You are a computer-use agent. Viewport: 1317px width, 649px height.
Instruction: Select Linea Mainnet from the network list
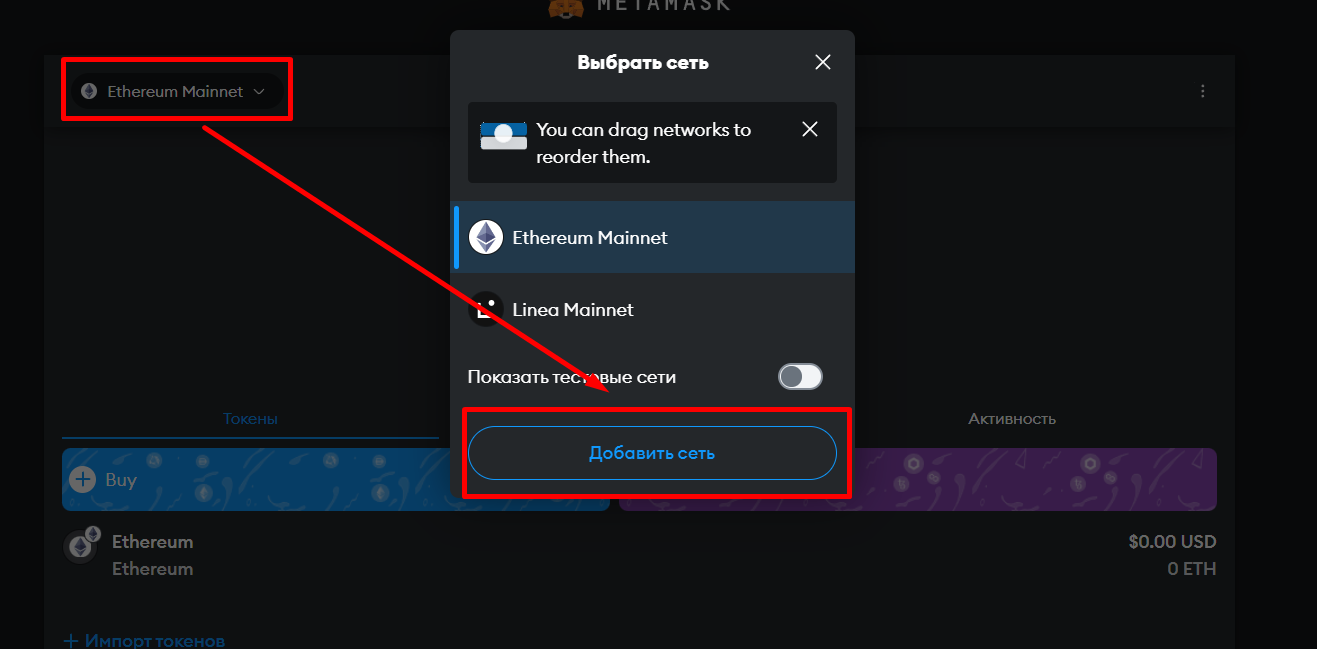point(572,310)
